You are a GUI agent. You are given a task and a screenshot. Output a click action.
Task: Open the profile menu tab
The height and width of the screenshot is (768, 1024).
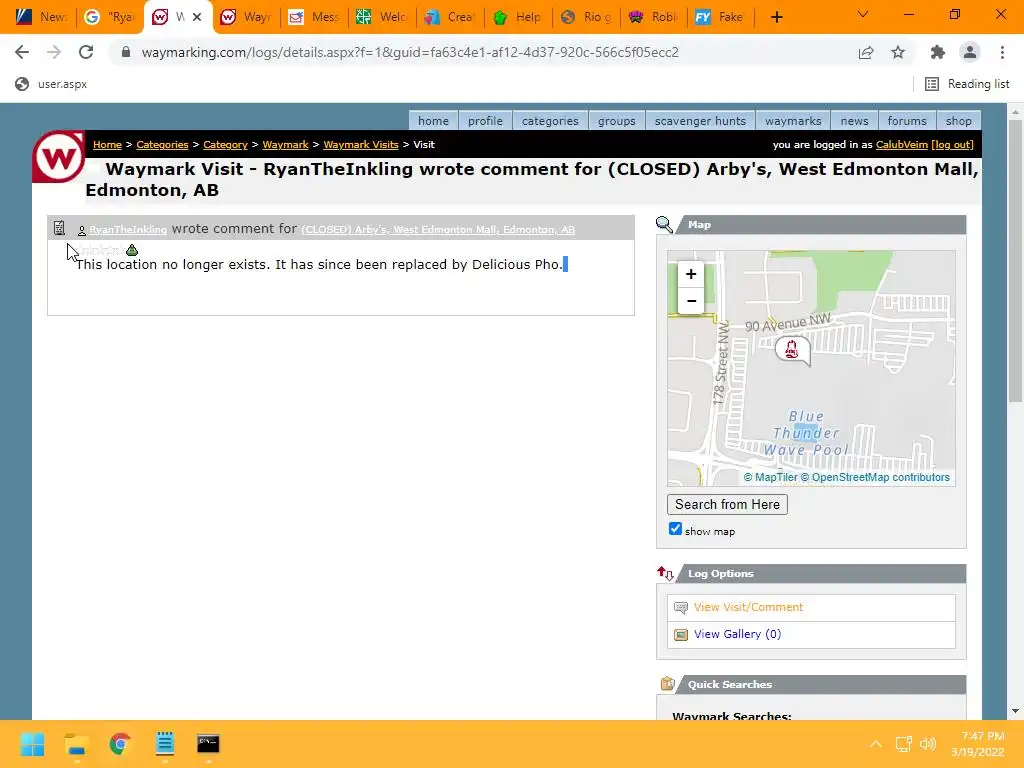(485, 121)
